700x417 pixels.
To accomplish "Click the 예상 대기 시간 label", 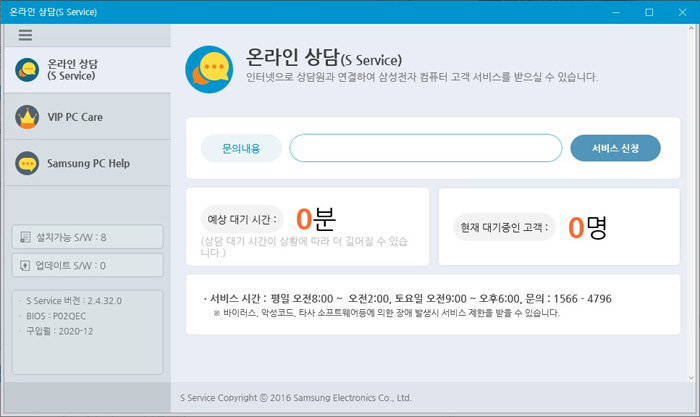I will 242,219.
